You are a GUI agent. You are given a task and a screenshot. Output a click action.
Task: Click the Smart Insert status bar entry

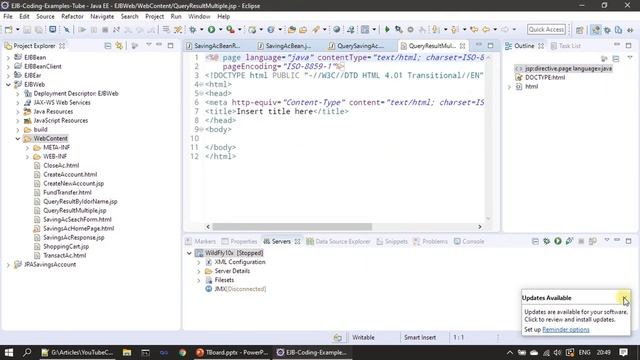point(420,338)
